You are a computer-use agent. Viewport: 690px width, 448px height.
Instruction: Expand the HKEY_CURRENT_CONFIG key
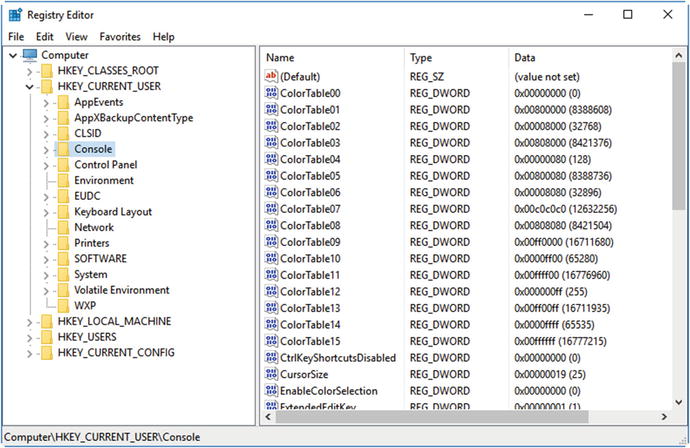tap(29, 353)
